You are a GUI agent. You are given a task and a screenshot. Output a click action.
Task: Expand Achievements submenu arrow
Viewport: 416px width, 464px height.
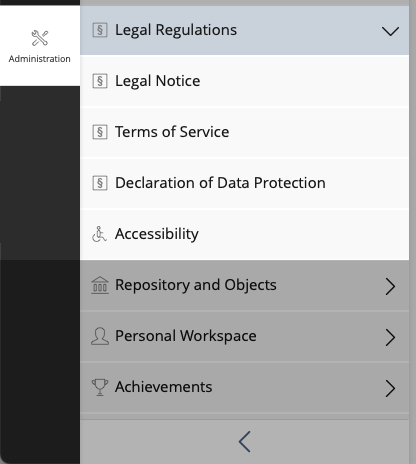click(x=390, y=388)
